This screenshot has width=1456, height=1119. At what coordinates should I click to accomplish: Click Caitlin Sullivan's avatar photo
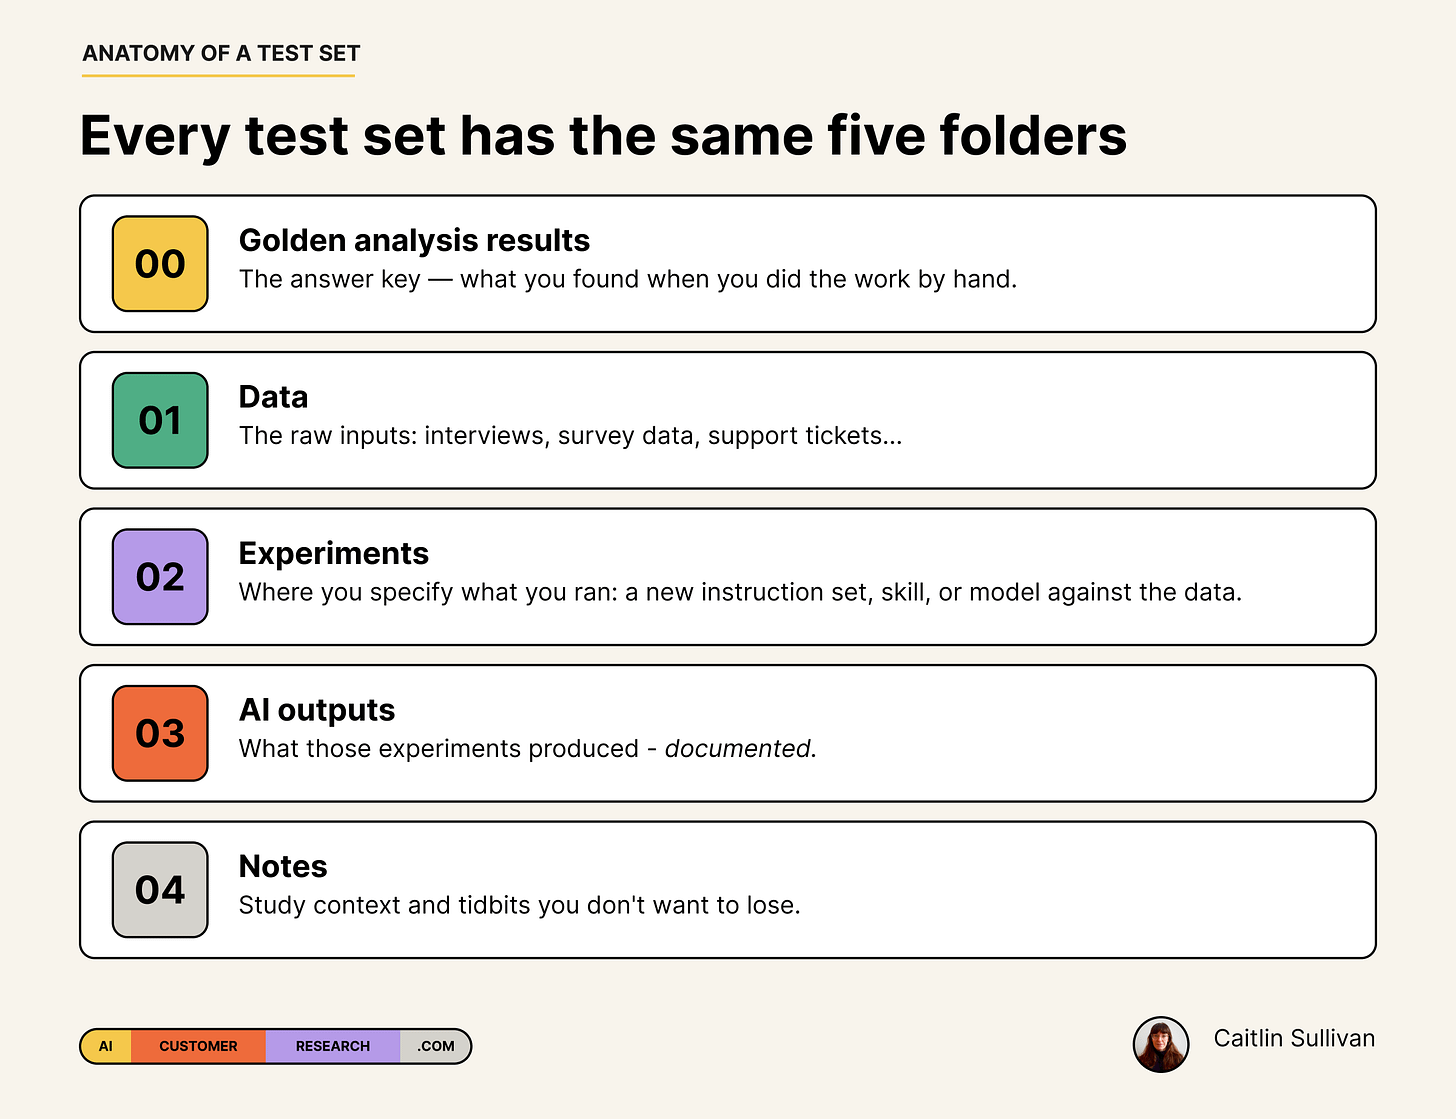(1161, 1044)
